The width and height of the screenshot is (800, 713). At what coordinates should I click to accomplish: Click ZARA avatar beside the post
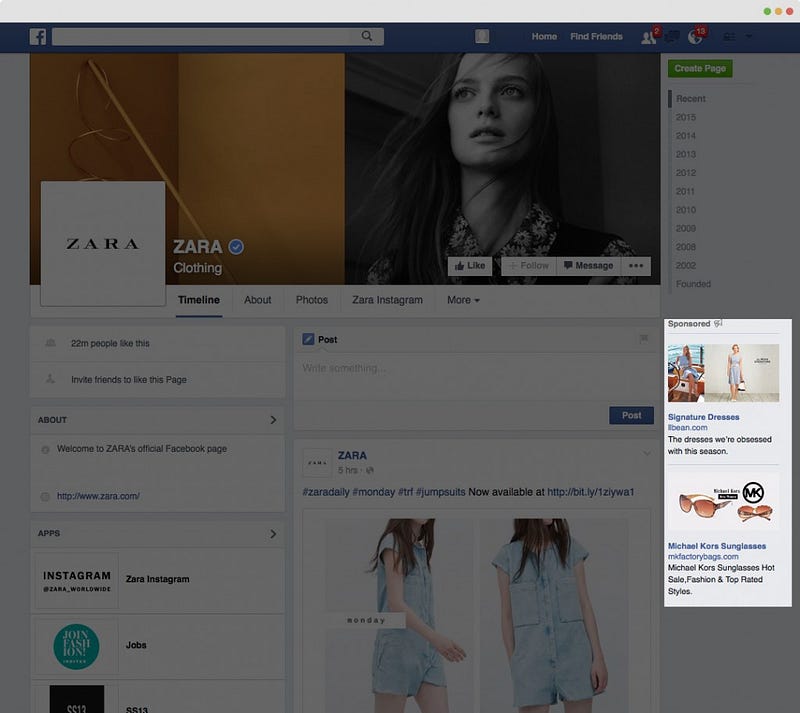(317, 463)
